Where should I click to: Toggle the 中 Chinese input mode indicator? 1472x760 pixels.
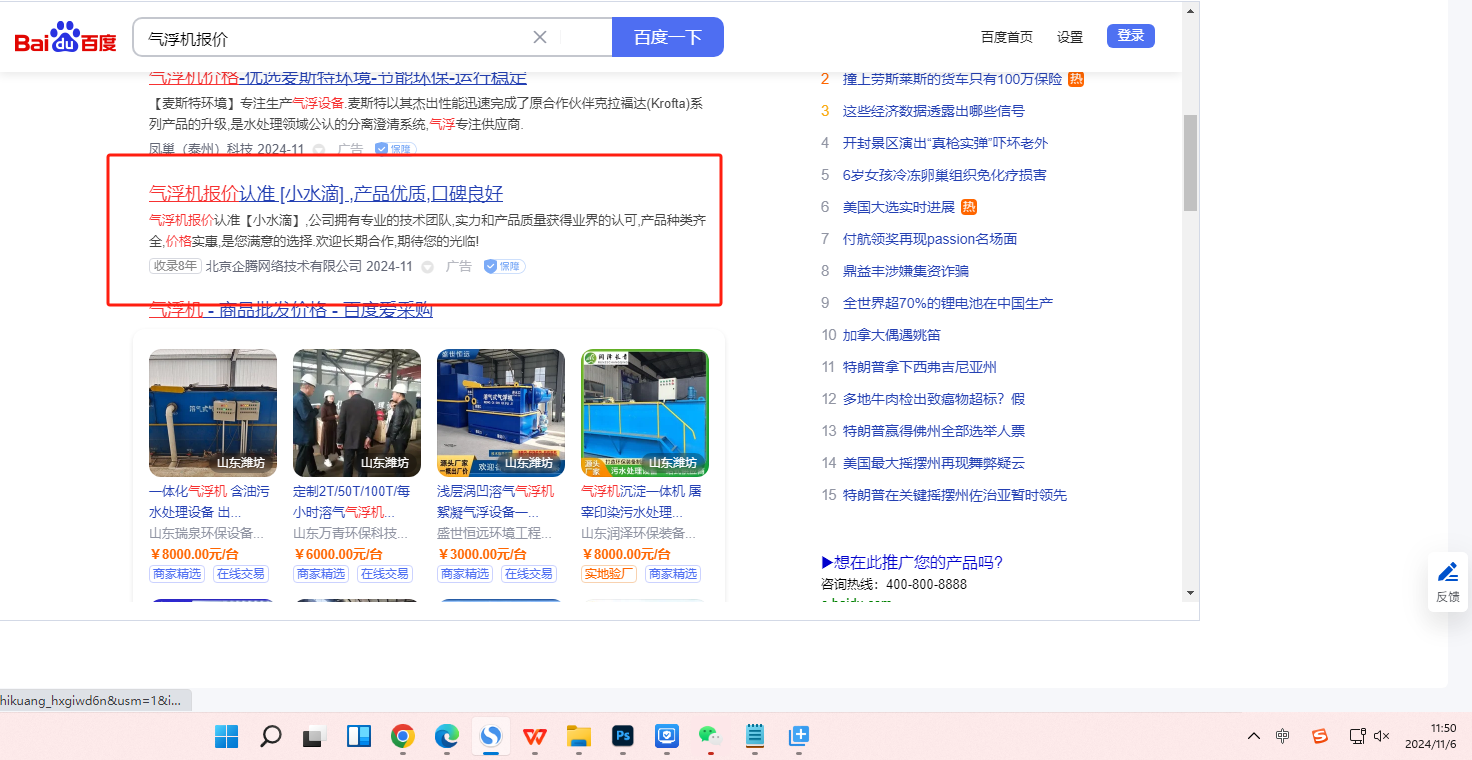tap(1283, 736)
